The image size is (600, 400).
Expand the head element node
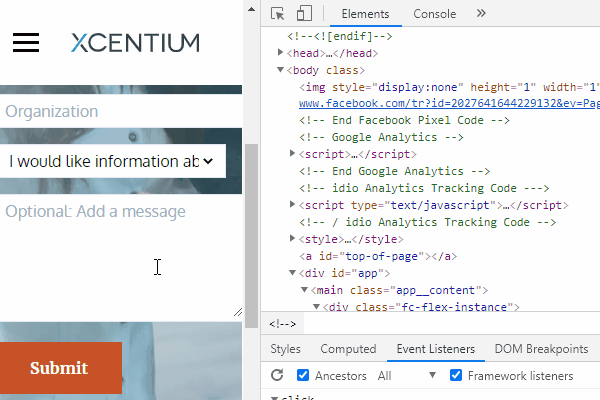coord(280,52)
